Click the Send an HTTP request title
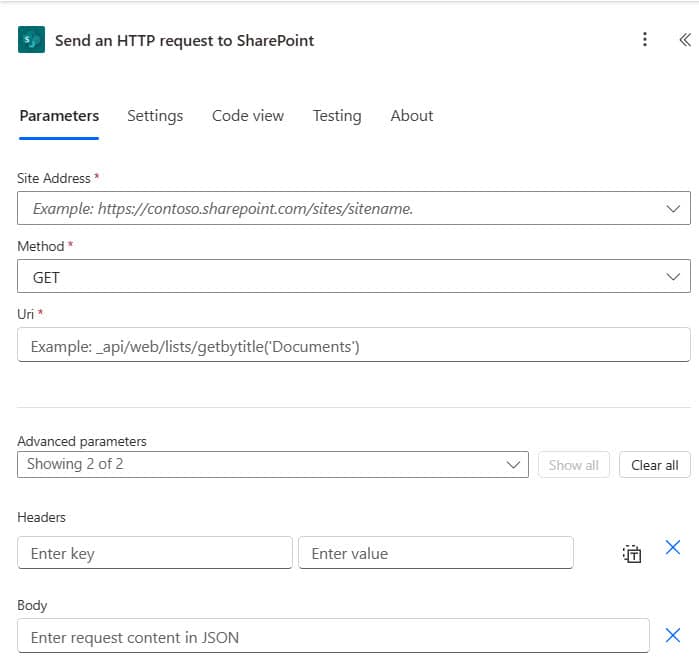This screenshot has height=672, width=699. [184, 41]
